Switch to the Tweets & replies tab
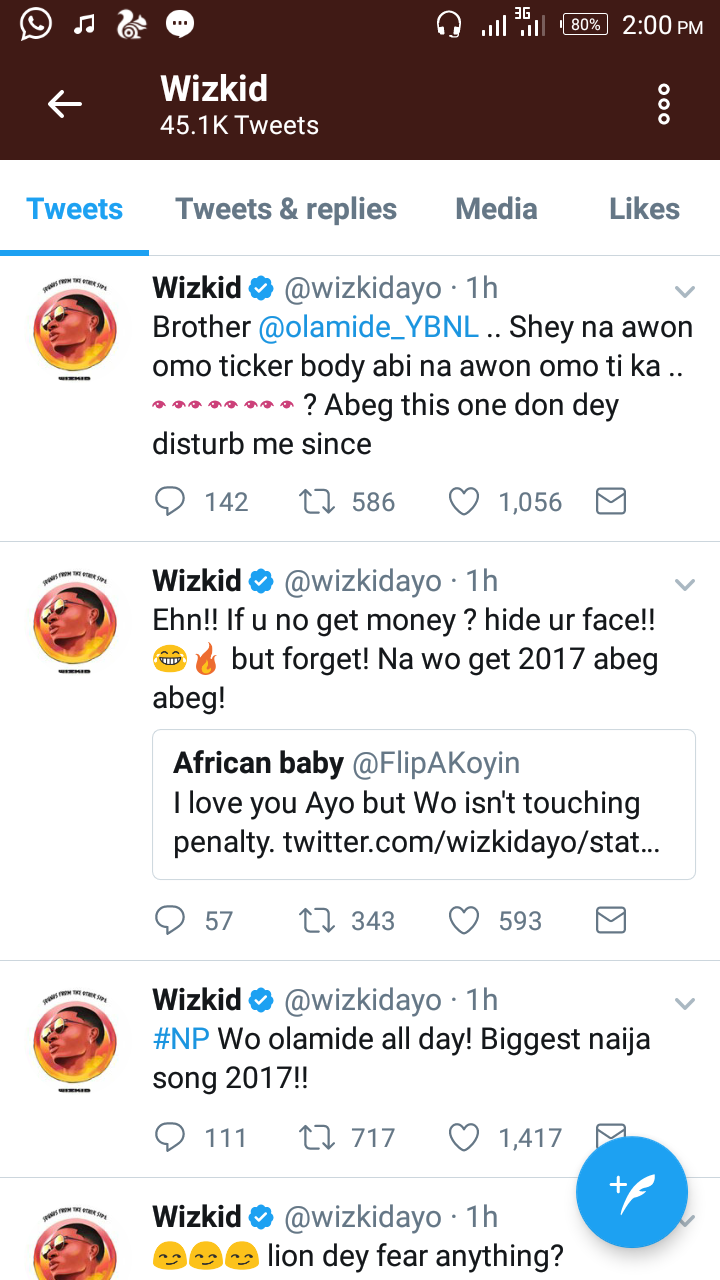 coord(286,209)
